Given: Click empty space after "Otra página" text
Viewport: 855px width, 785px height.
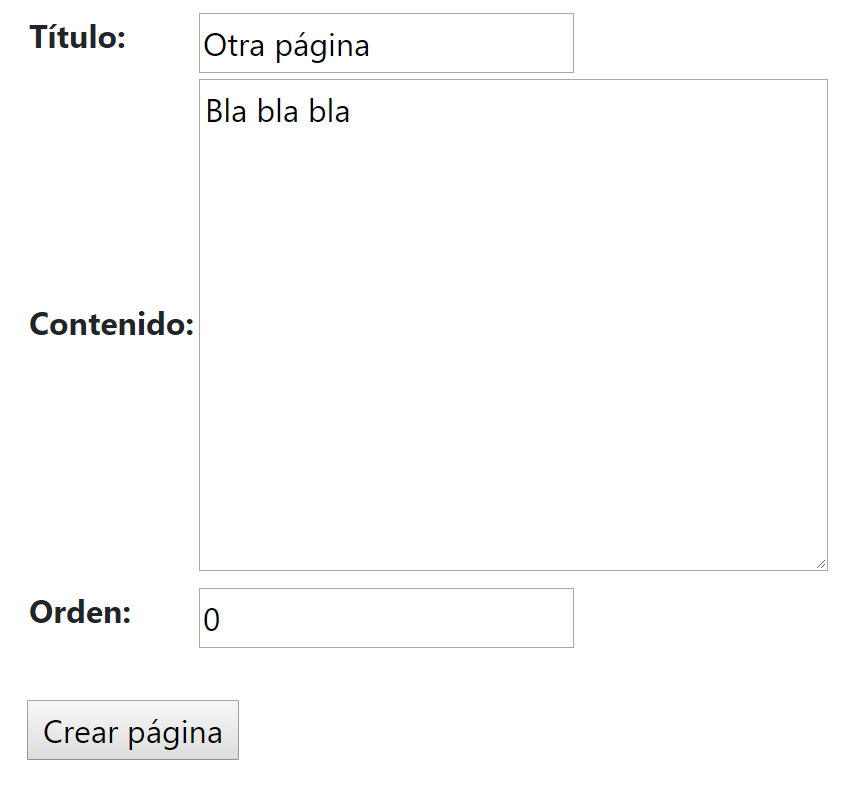Looking at the screenshot, I should (472, 44).
